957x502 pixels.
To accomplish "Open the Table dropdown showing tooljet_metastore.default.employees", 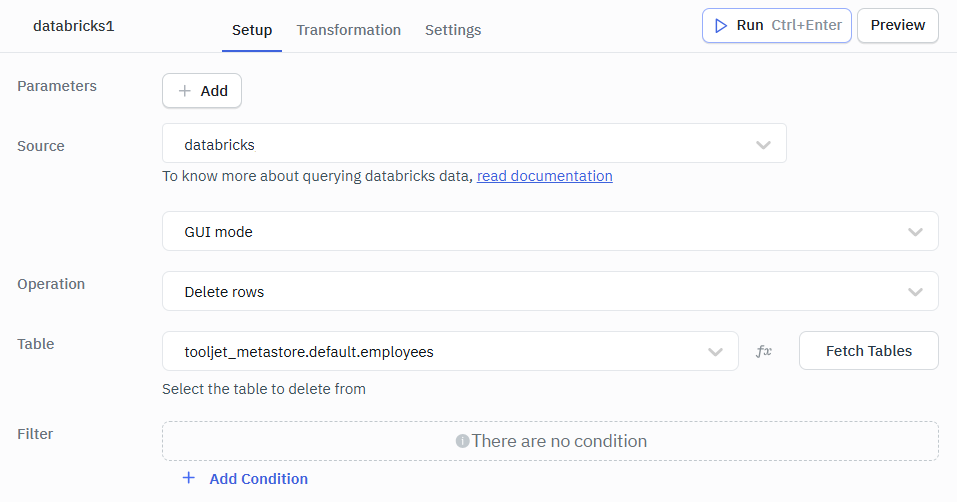I will 450,351.
